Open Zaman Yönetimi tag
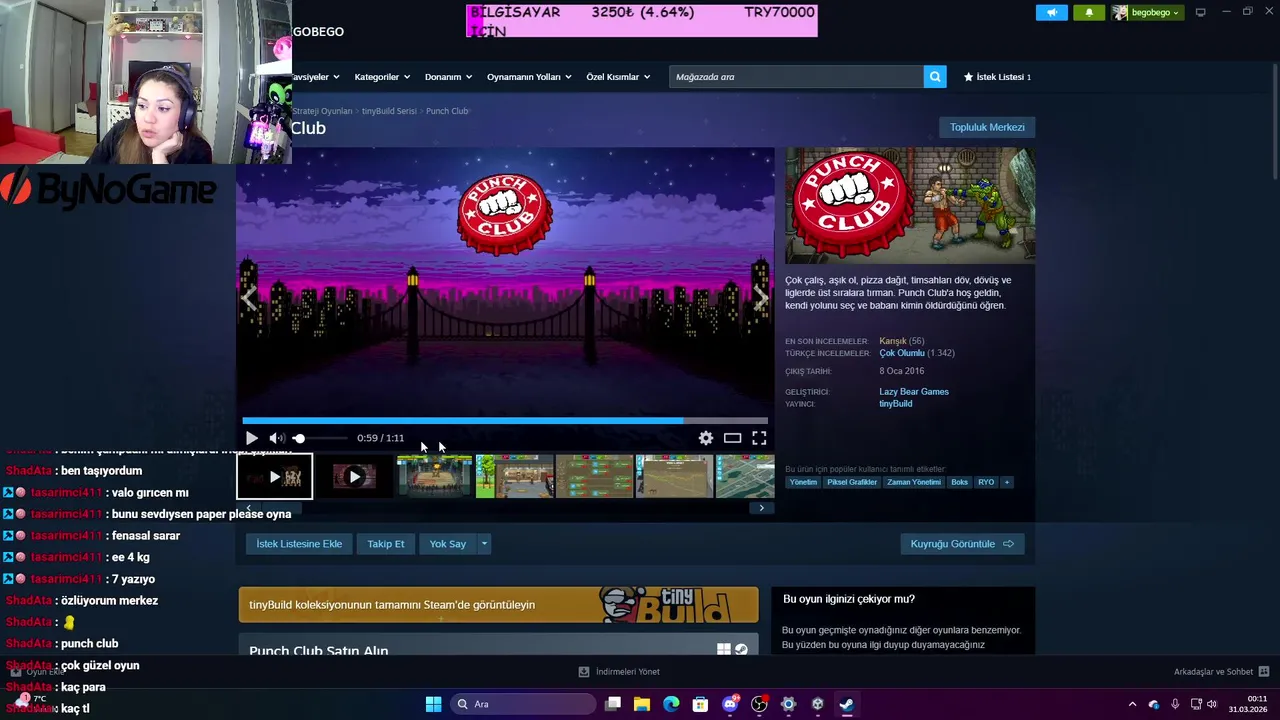Viewport: 1280px width, 720px height. [x=914, y=482]
